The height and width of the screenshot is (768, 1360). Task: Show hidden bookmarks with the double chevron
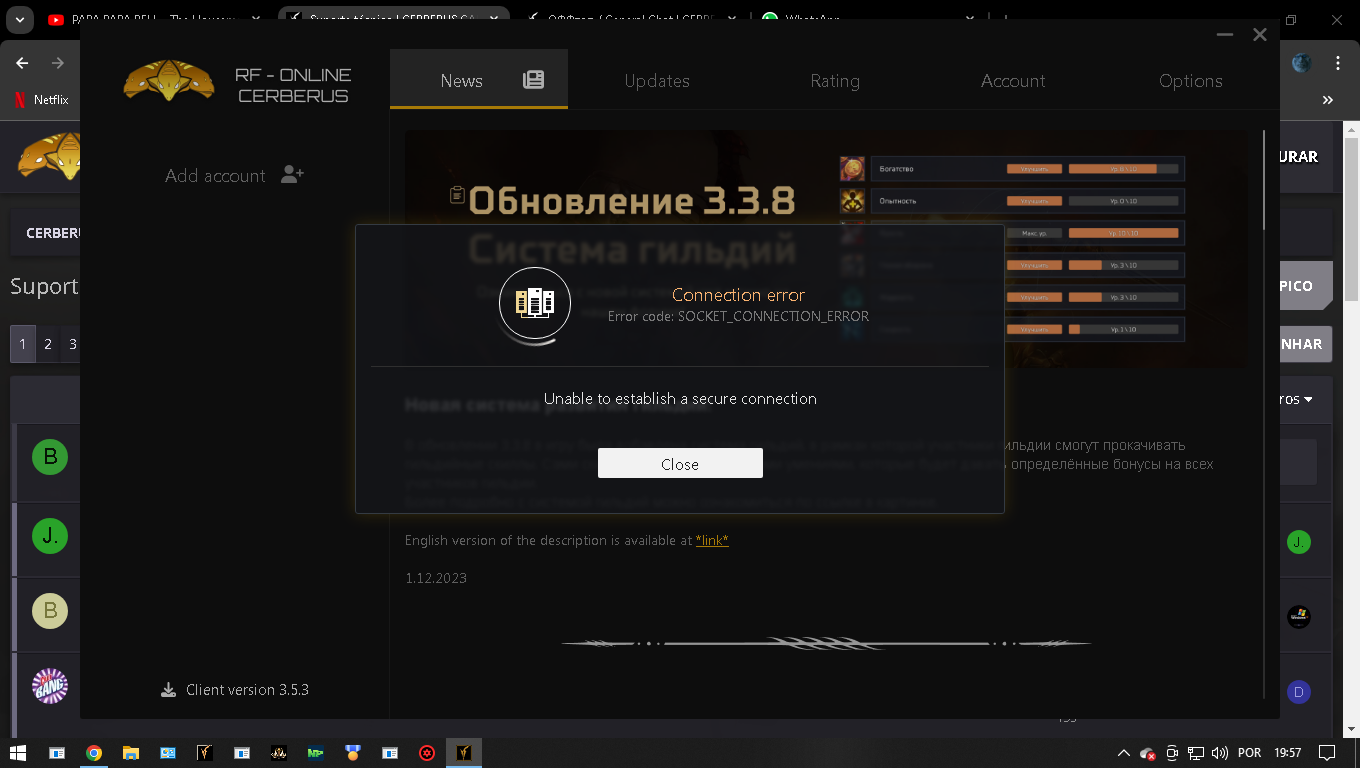[x=1328, y=100]
